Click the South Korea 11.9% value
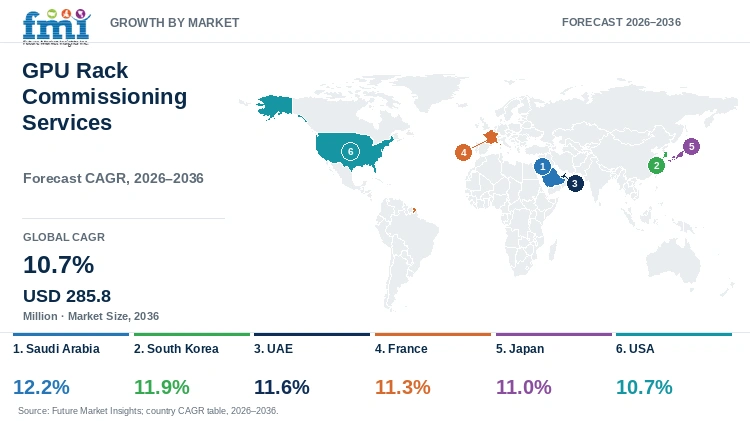Image resolution: width=750 pixels, height=421 pixels. 162,387
